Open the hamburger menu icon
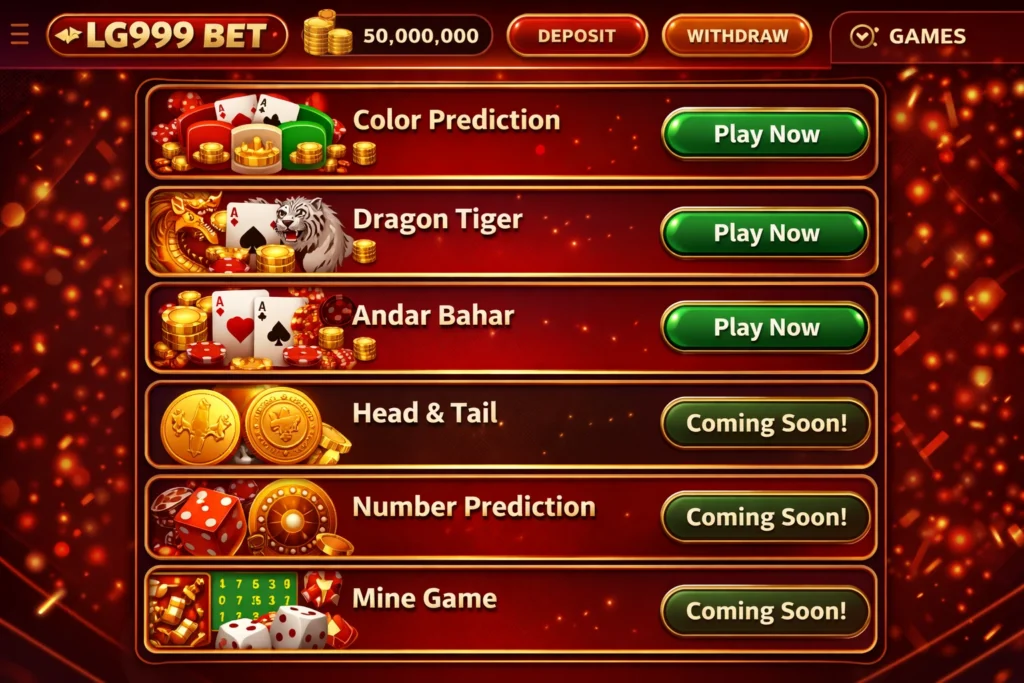This screenshot has height=683, width=1024. click(x=20, y=34)
